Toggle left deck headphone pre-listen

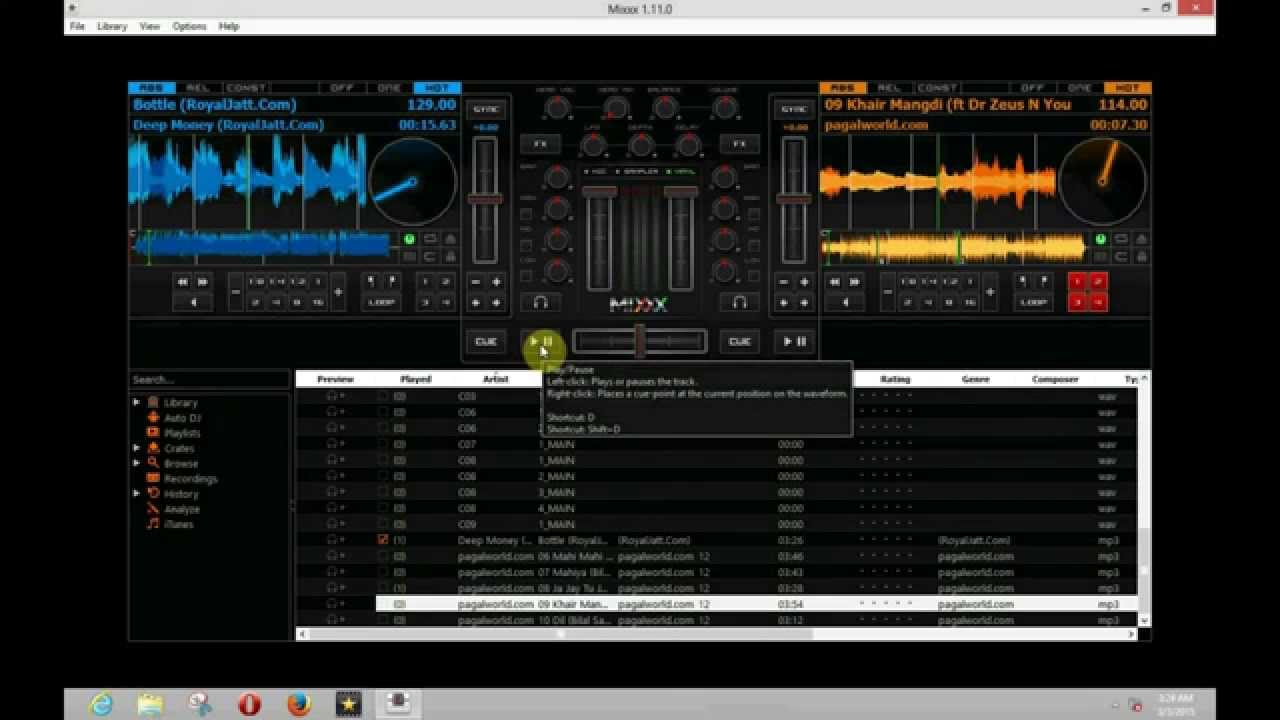click(540, 301)
